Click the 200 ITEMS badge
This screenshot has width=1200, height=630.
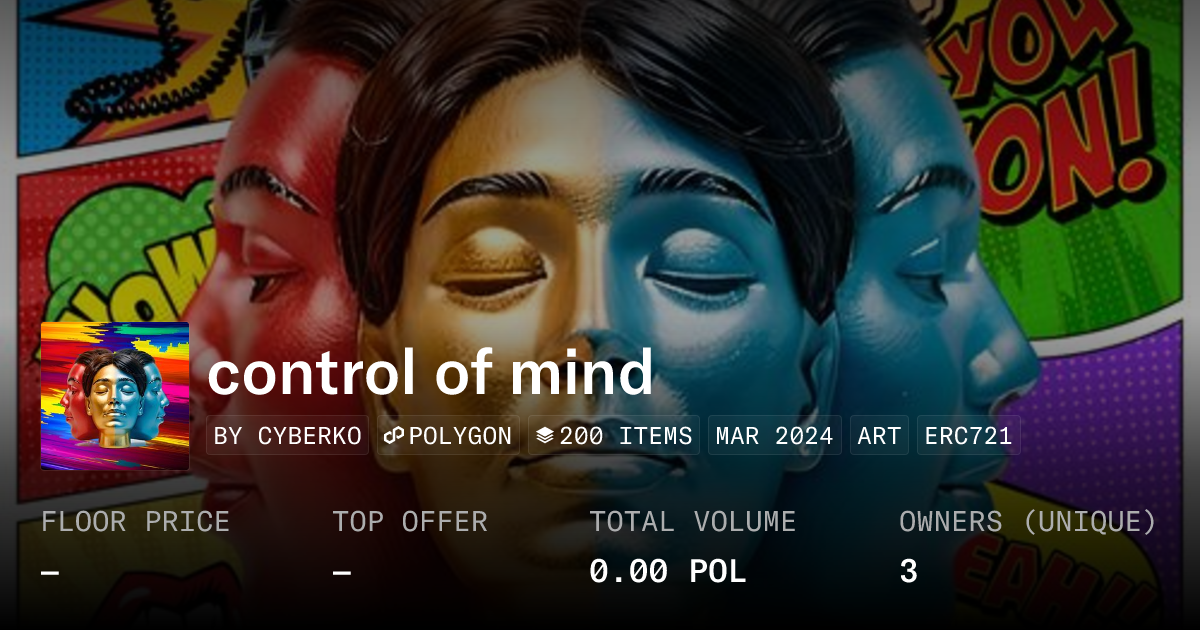[614, 436]
